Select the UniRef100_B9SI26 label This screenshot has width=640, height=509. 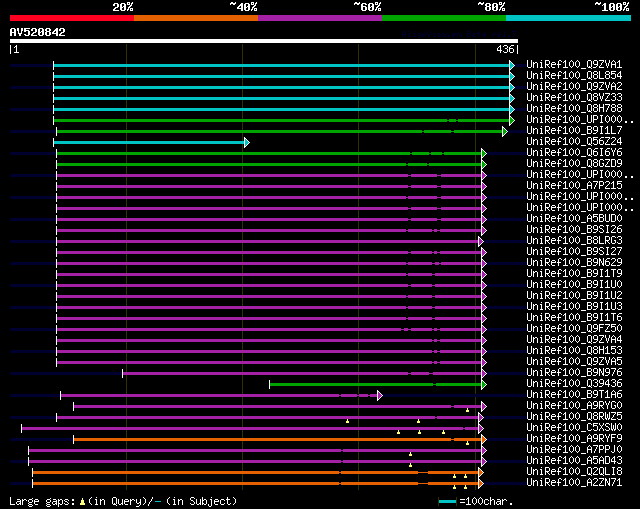point(574,230)
